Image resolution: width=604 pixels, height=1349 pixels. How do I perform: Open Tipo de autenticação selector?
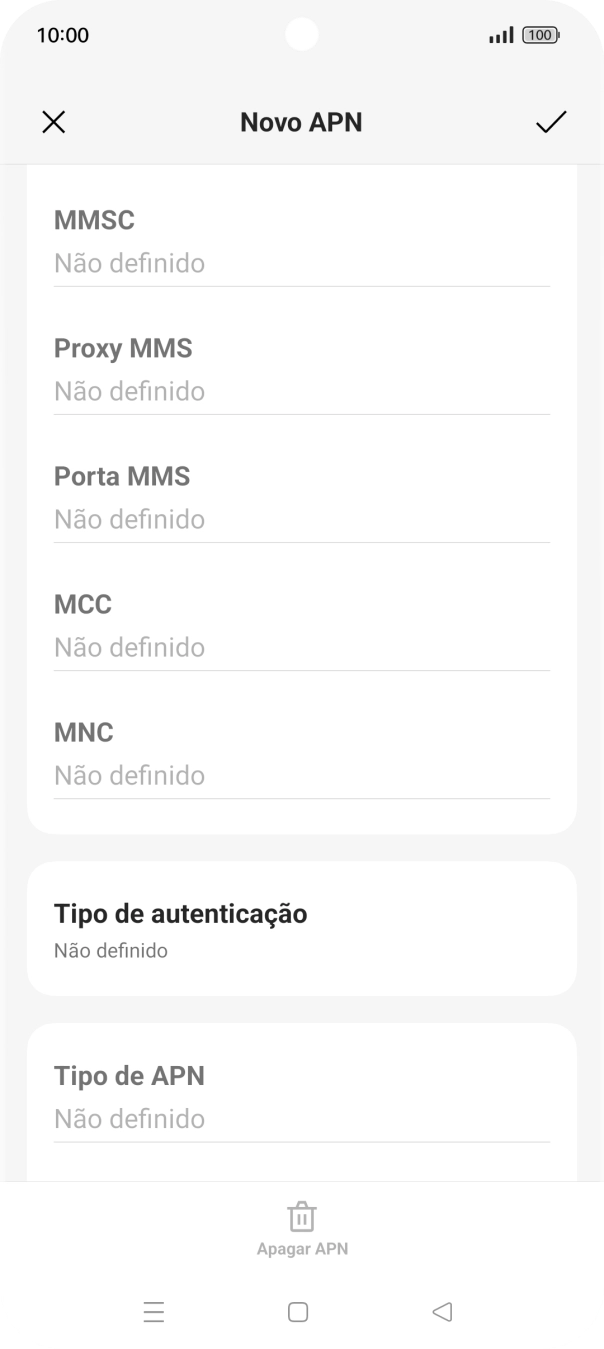(301, 929)
